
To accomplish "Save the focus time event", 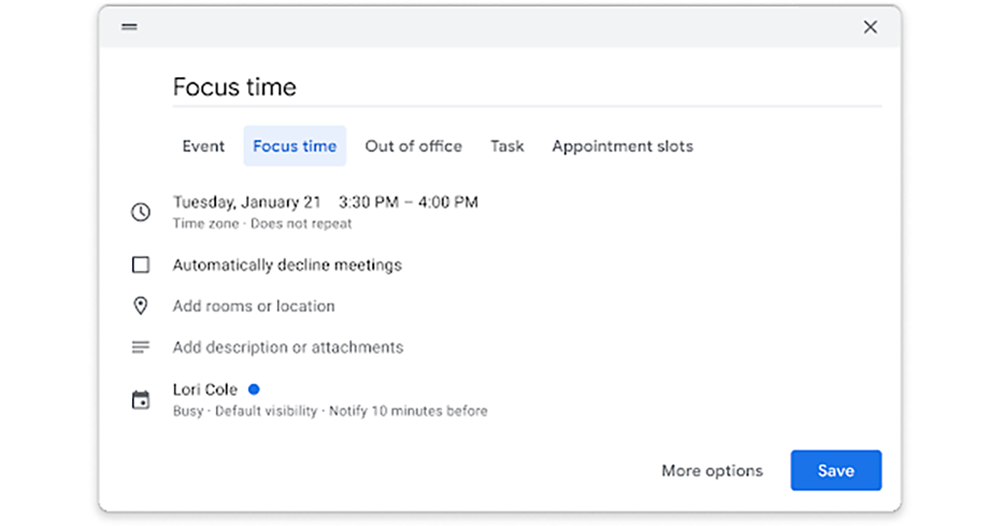I will click(x=836, y=471).
